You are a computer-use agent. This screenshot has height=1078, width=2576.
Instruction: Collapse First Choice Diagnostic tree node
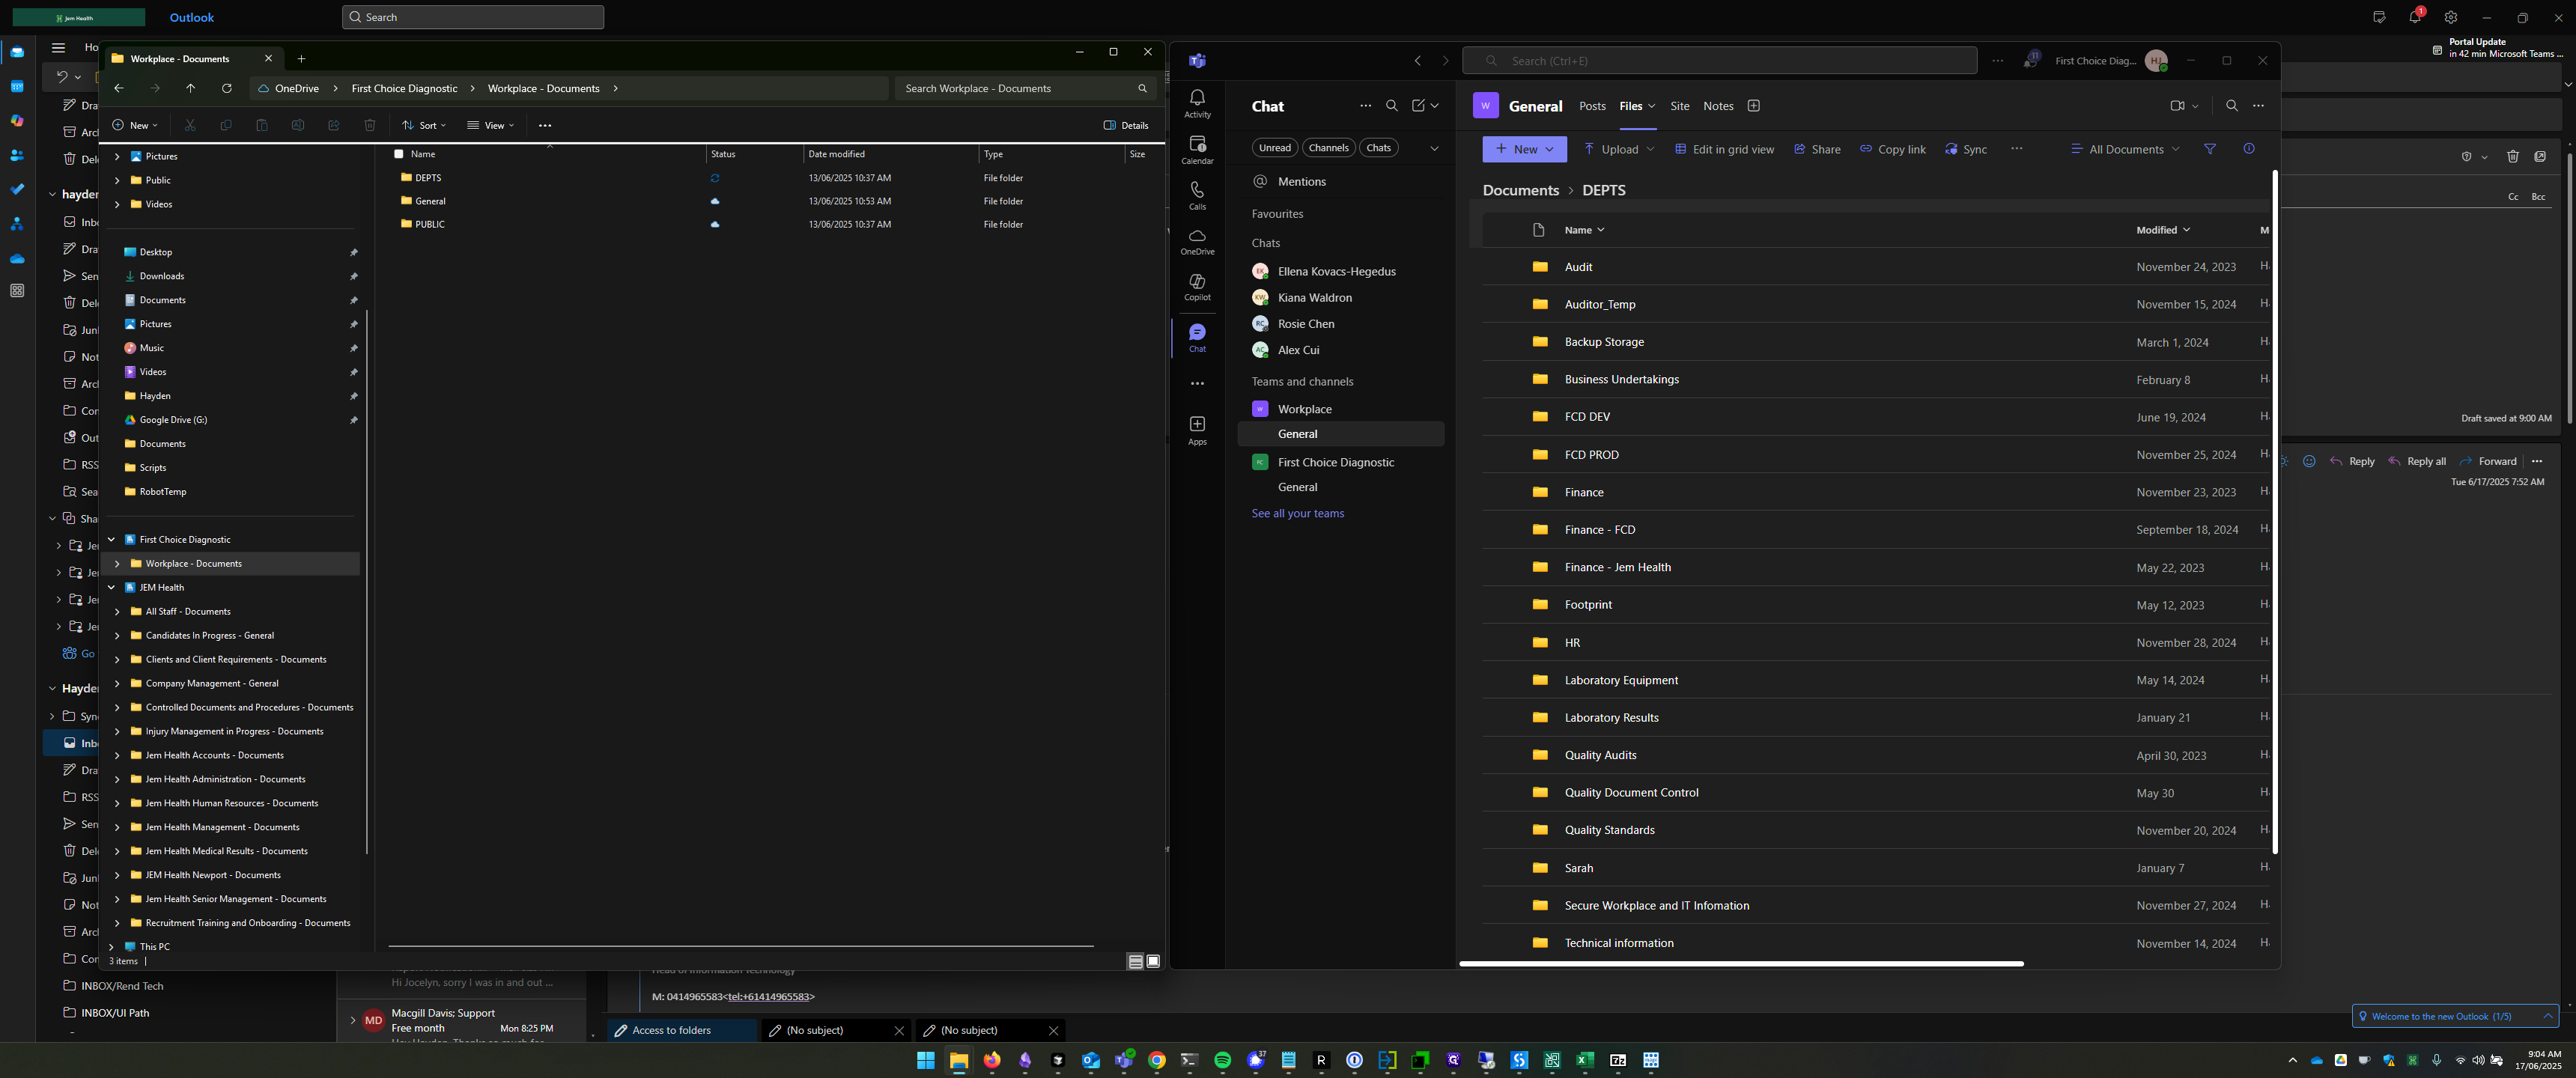(x=111, y=539)
